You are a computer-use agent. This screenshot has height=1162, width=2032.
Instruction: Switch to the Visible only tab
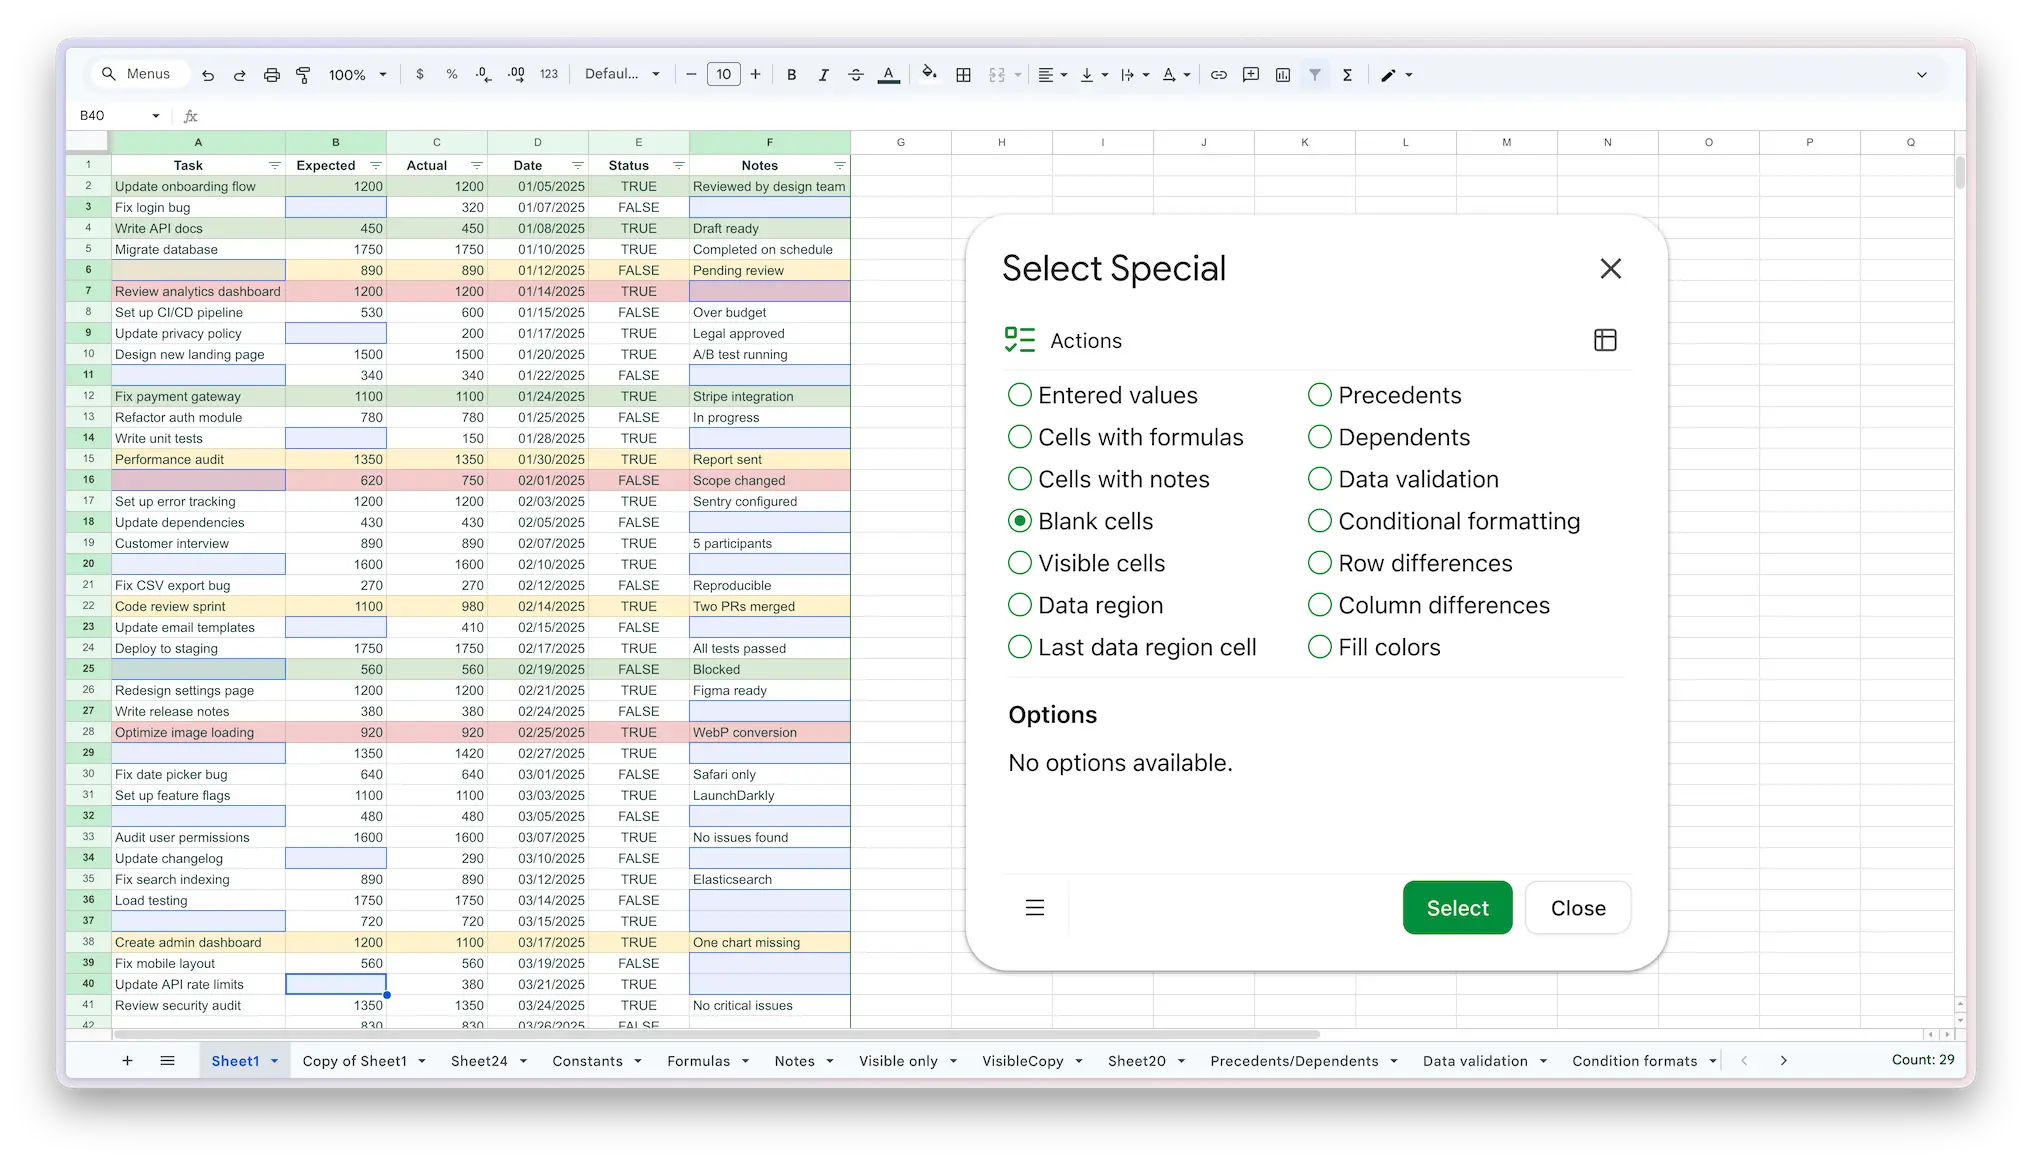898,1061
